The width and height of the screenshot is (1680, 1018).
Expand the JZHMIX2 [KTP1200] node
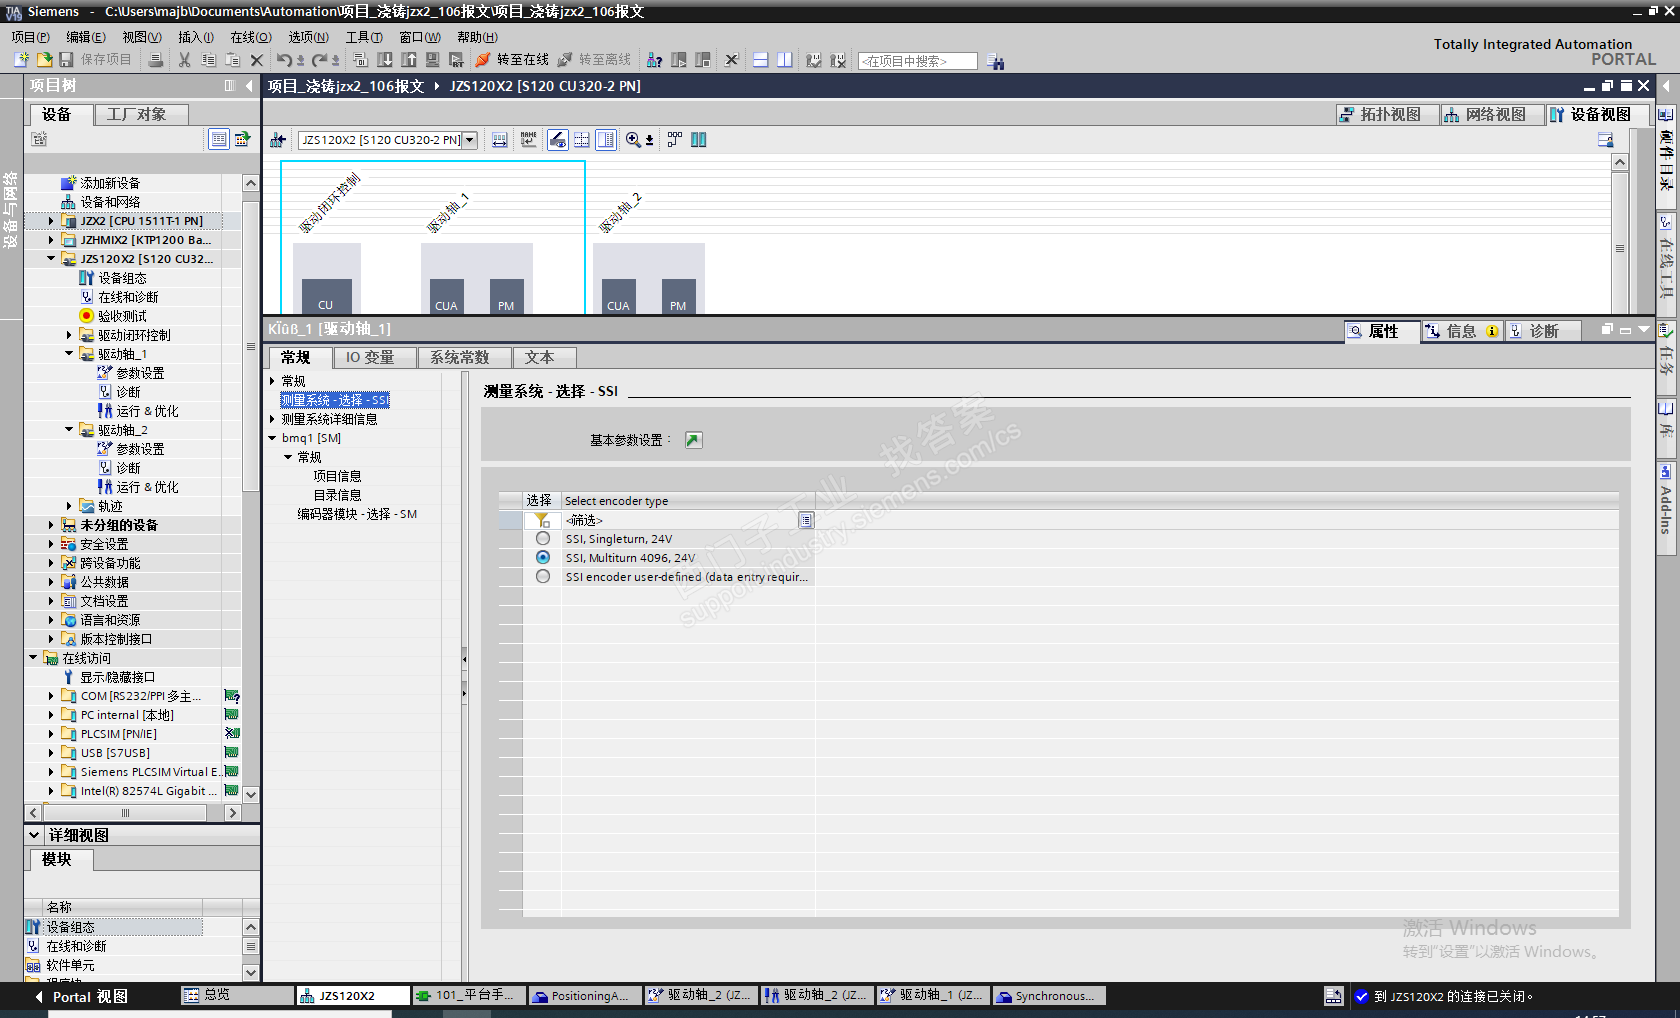(51, 240)
